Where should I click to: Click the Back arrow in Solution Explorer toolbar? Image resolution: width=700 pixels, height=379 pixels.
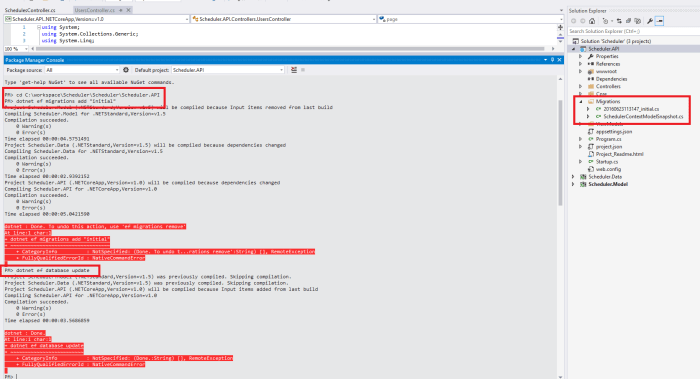pyautogui.click(x=574, y=21)
